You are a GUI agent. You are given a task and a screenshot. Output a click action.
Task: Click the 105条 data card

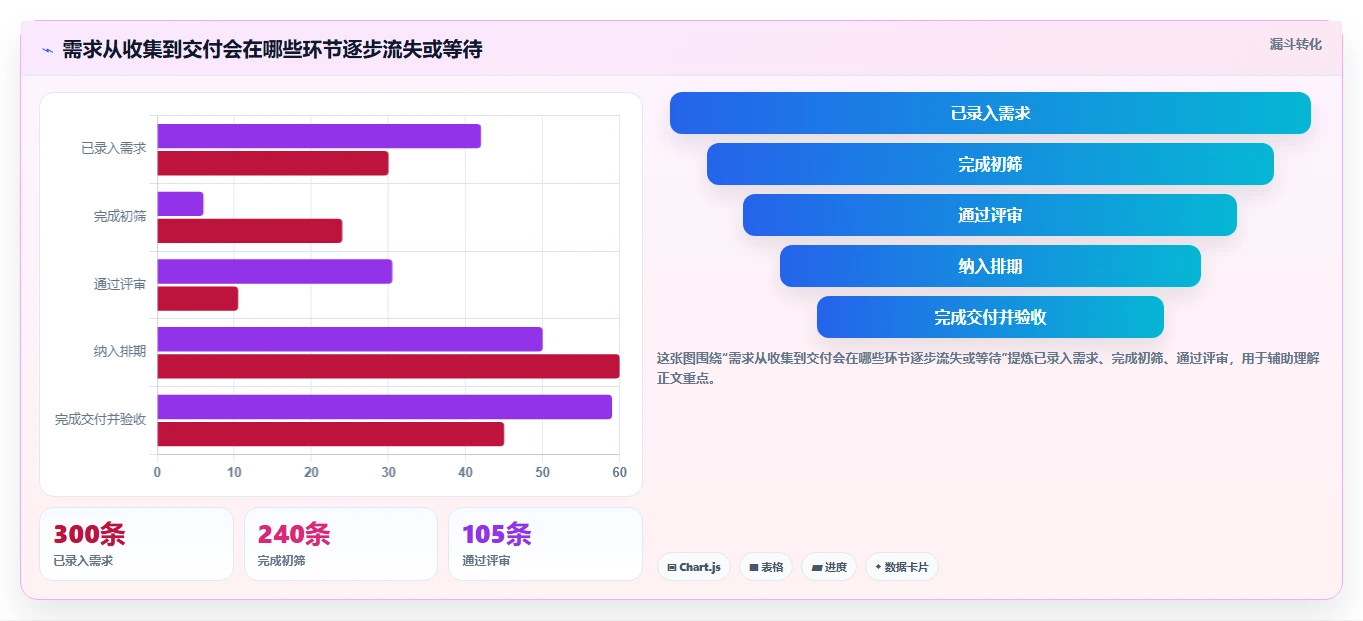[545, 544]
